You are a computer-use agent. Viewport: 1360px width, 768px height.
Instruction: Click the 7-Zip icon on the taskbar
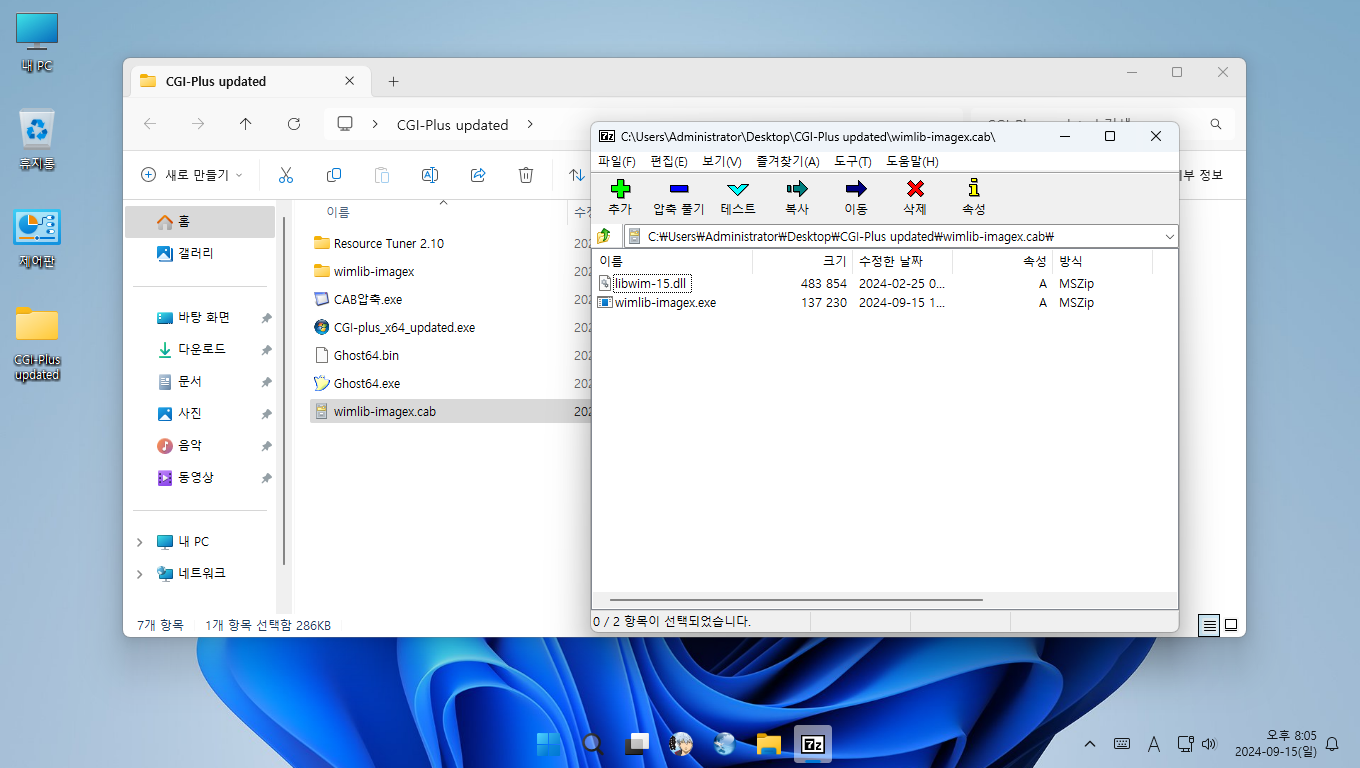pyautogui.click(x=813, y=744)
